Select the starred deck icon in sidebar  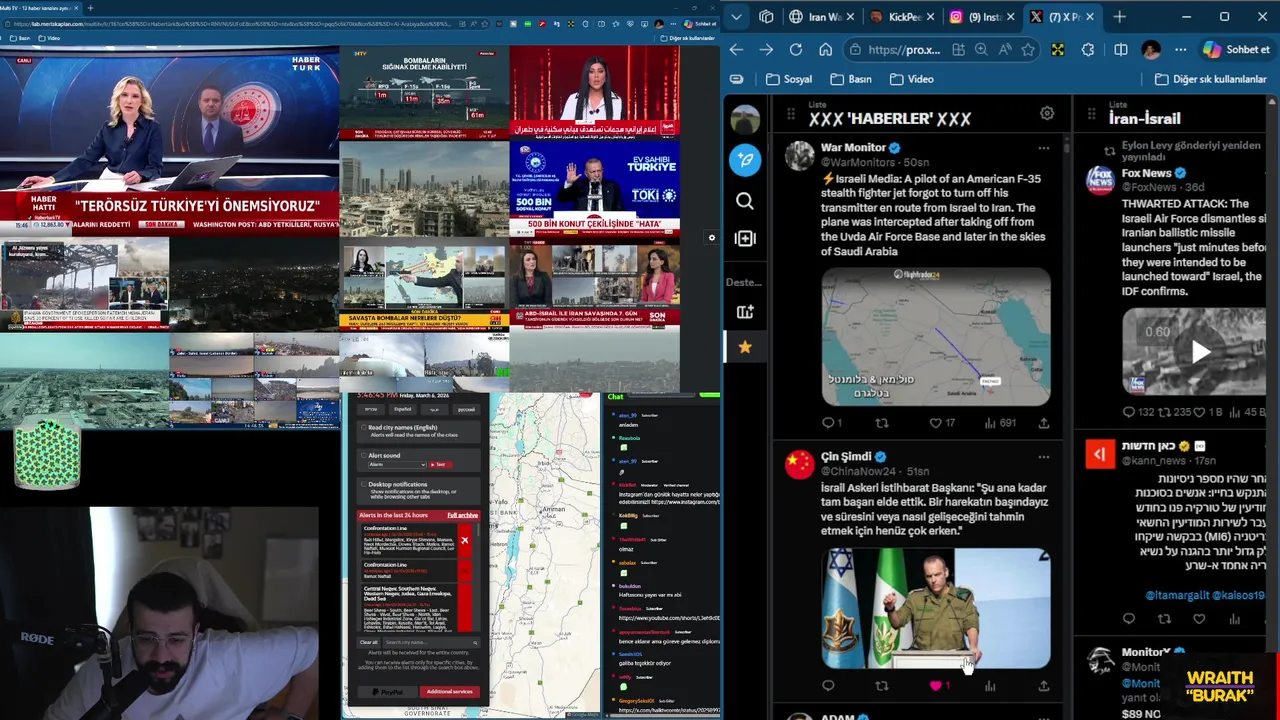[x=745, y=347]
